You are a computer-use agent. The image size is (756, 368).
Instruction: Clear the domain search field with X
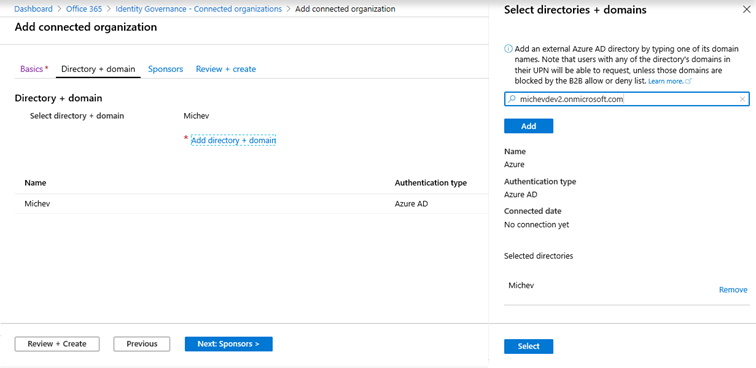(743, 99)
